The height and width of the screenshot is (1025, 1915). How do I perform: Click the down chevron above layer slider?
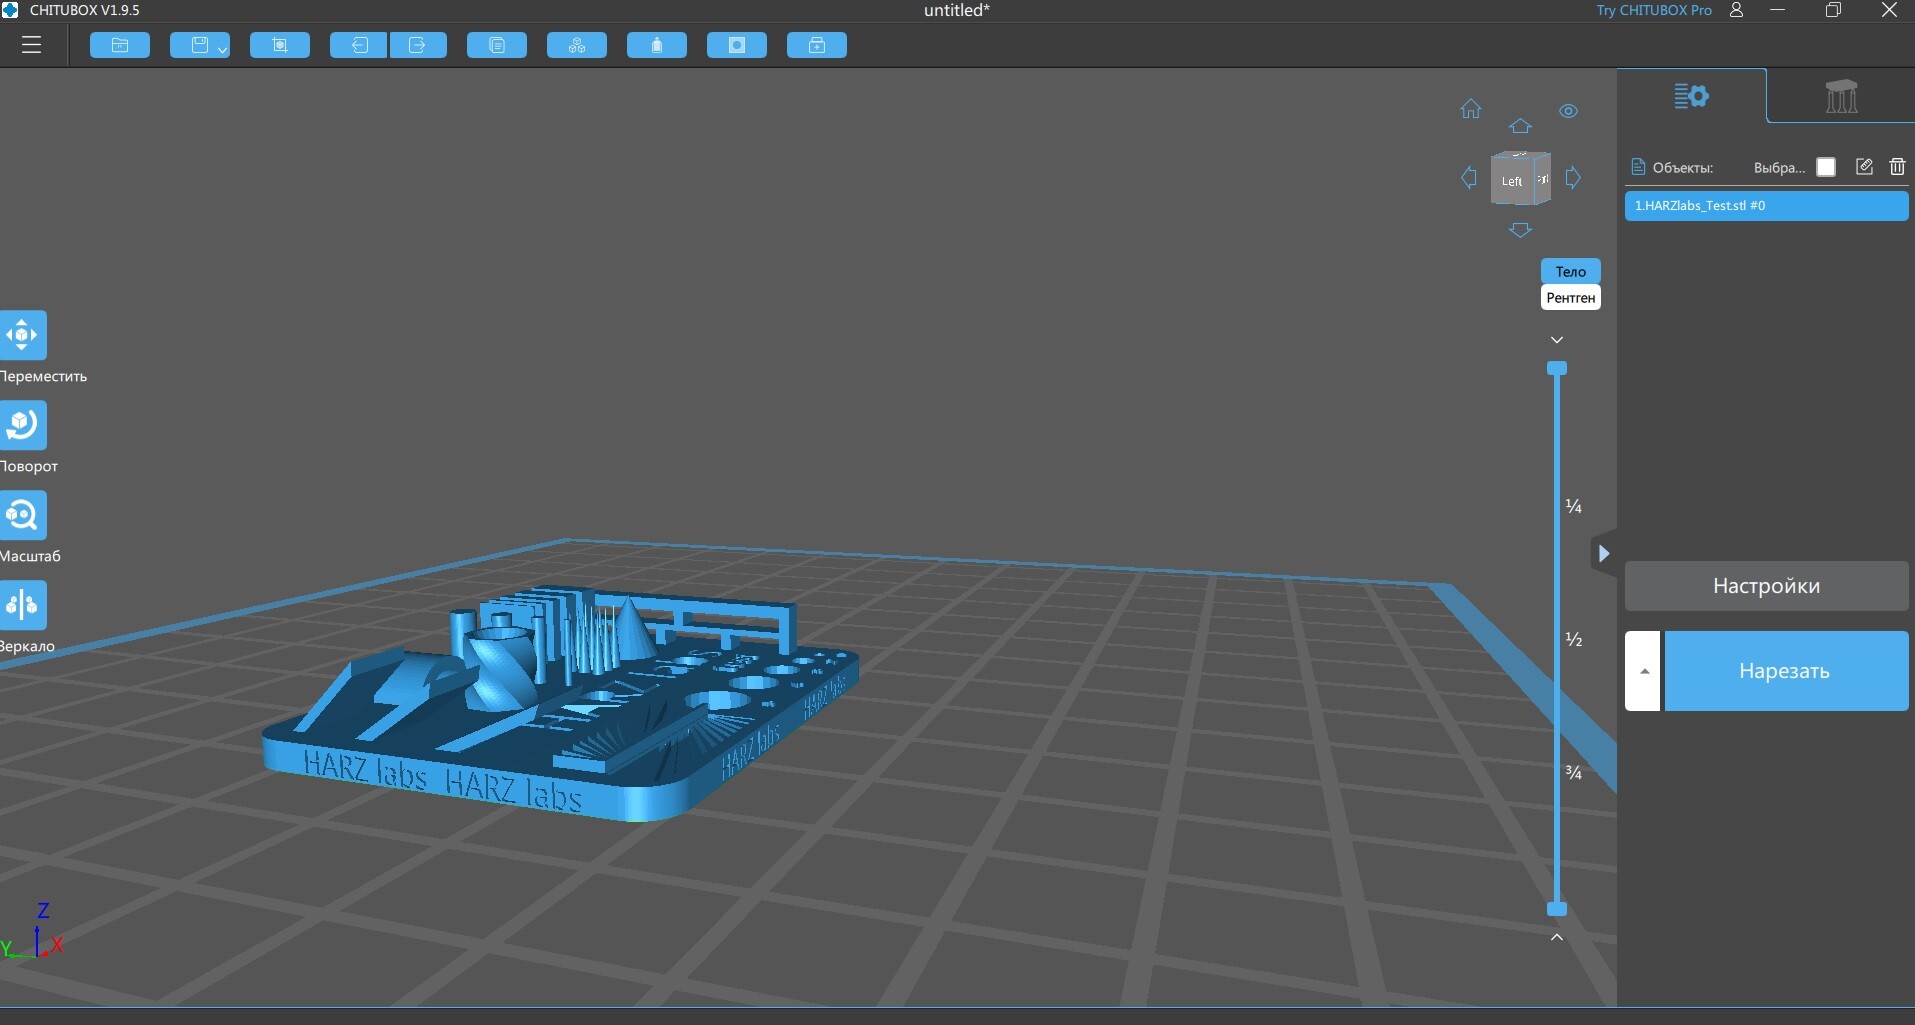[x=1557, y=340]
